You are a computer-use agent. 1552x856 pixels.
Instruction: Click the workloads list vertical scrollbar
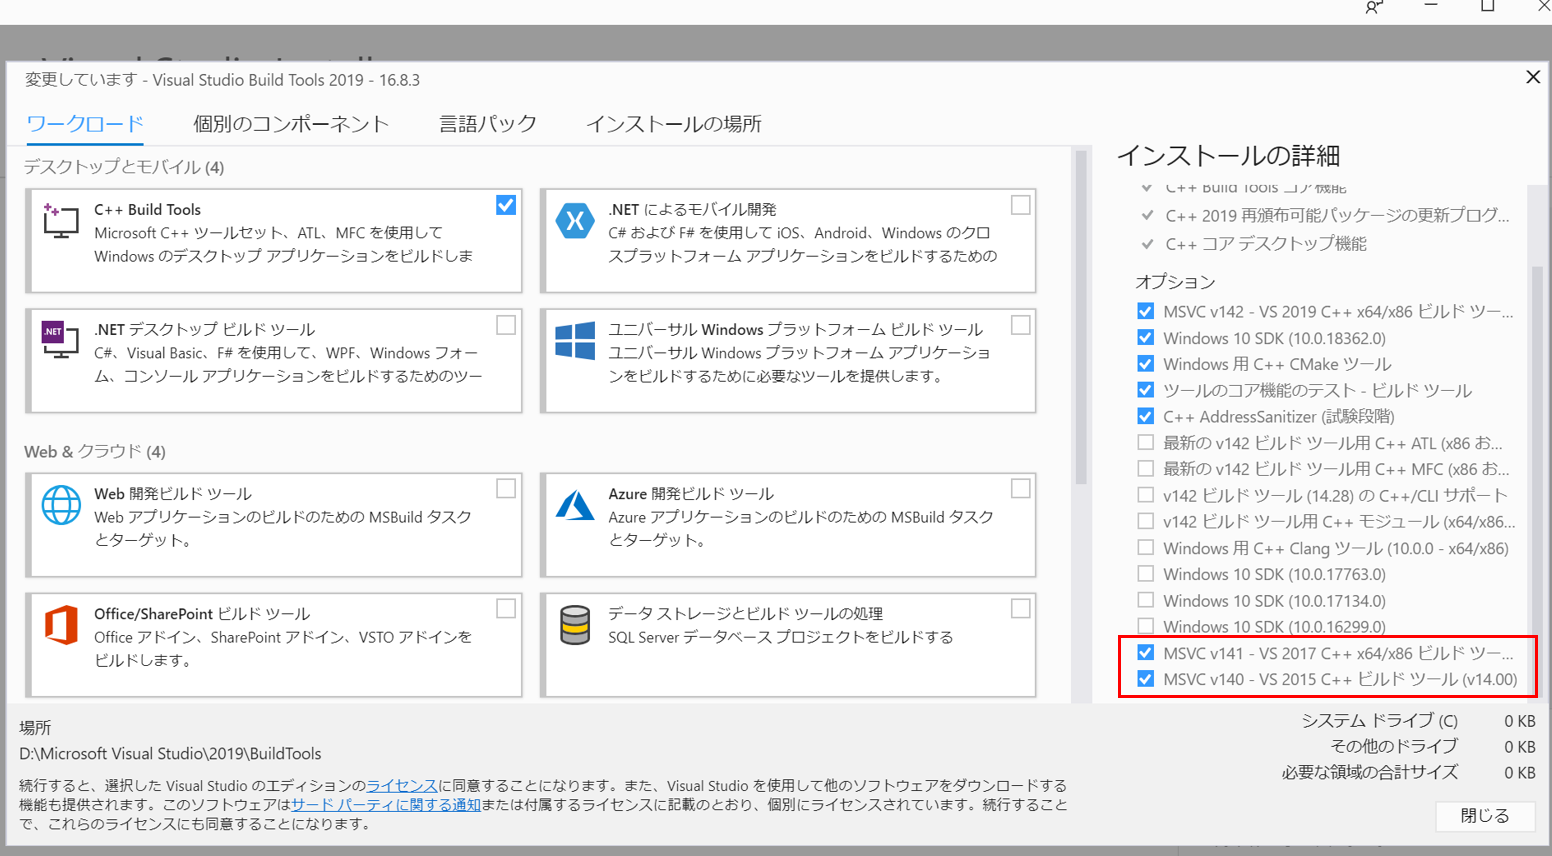[x=1080, y=318]
